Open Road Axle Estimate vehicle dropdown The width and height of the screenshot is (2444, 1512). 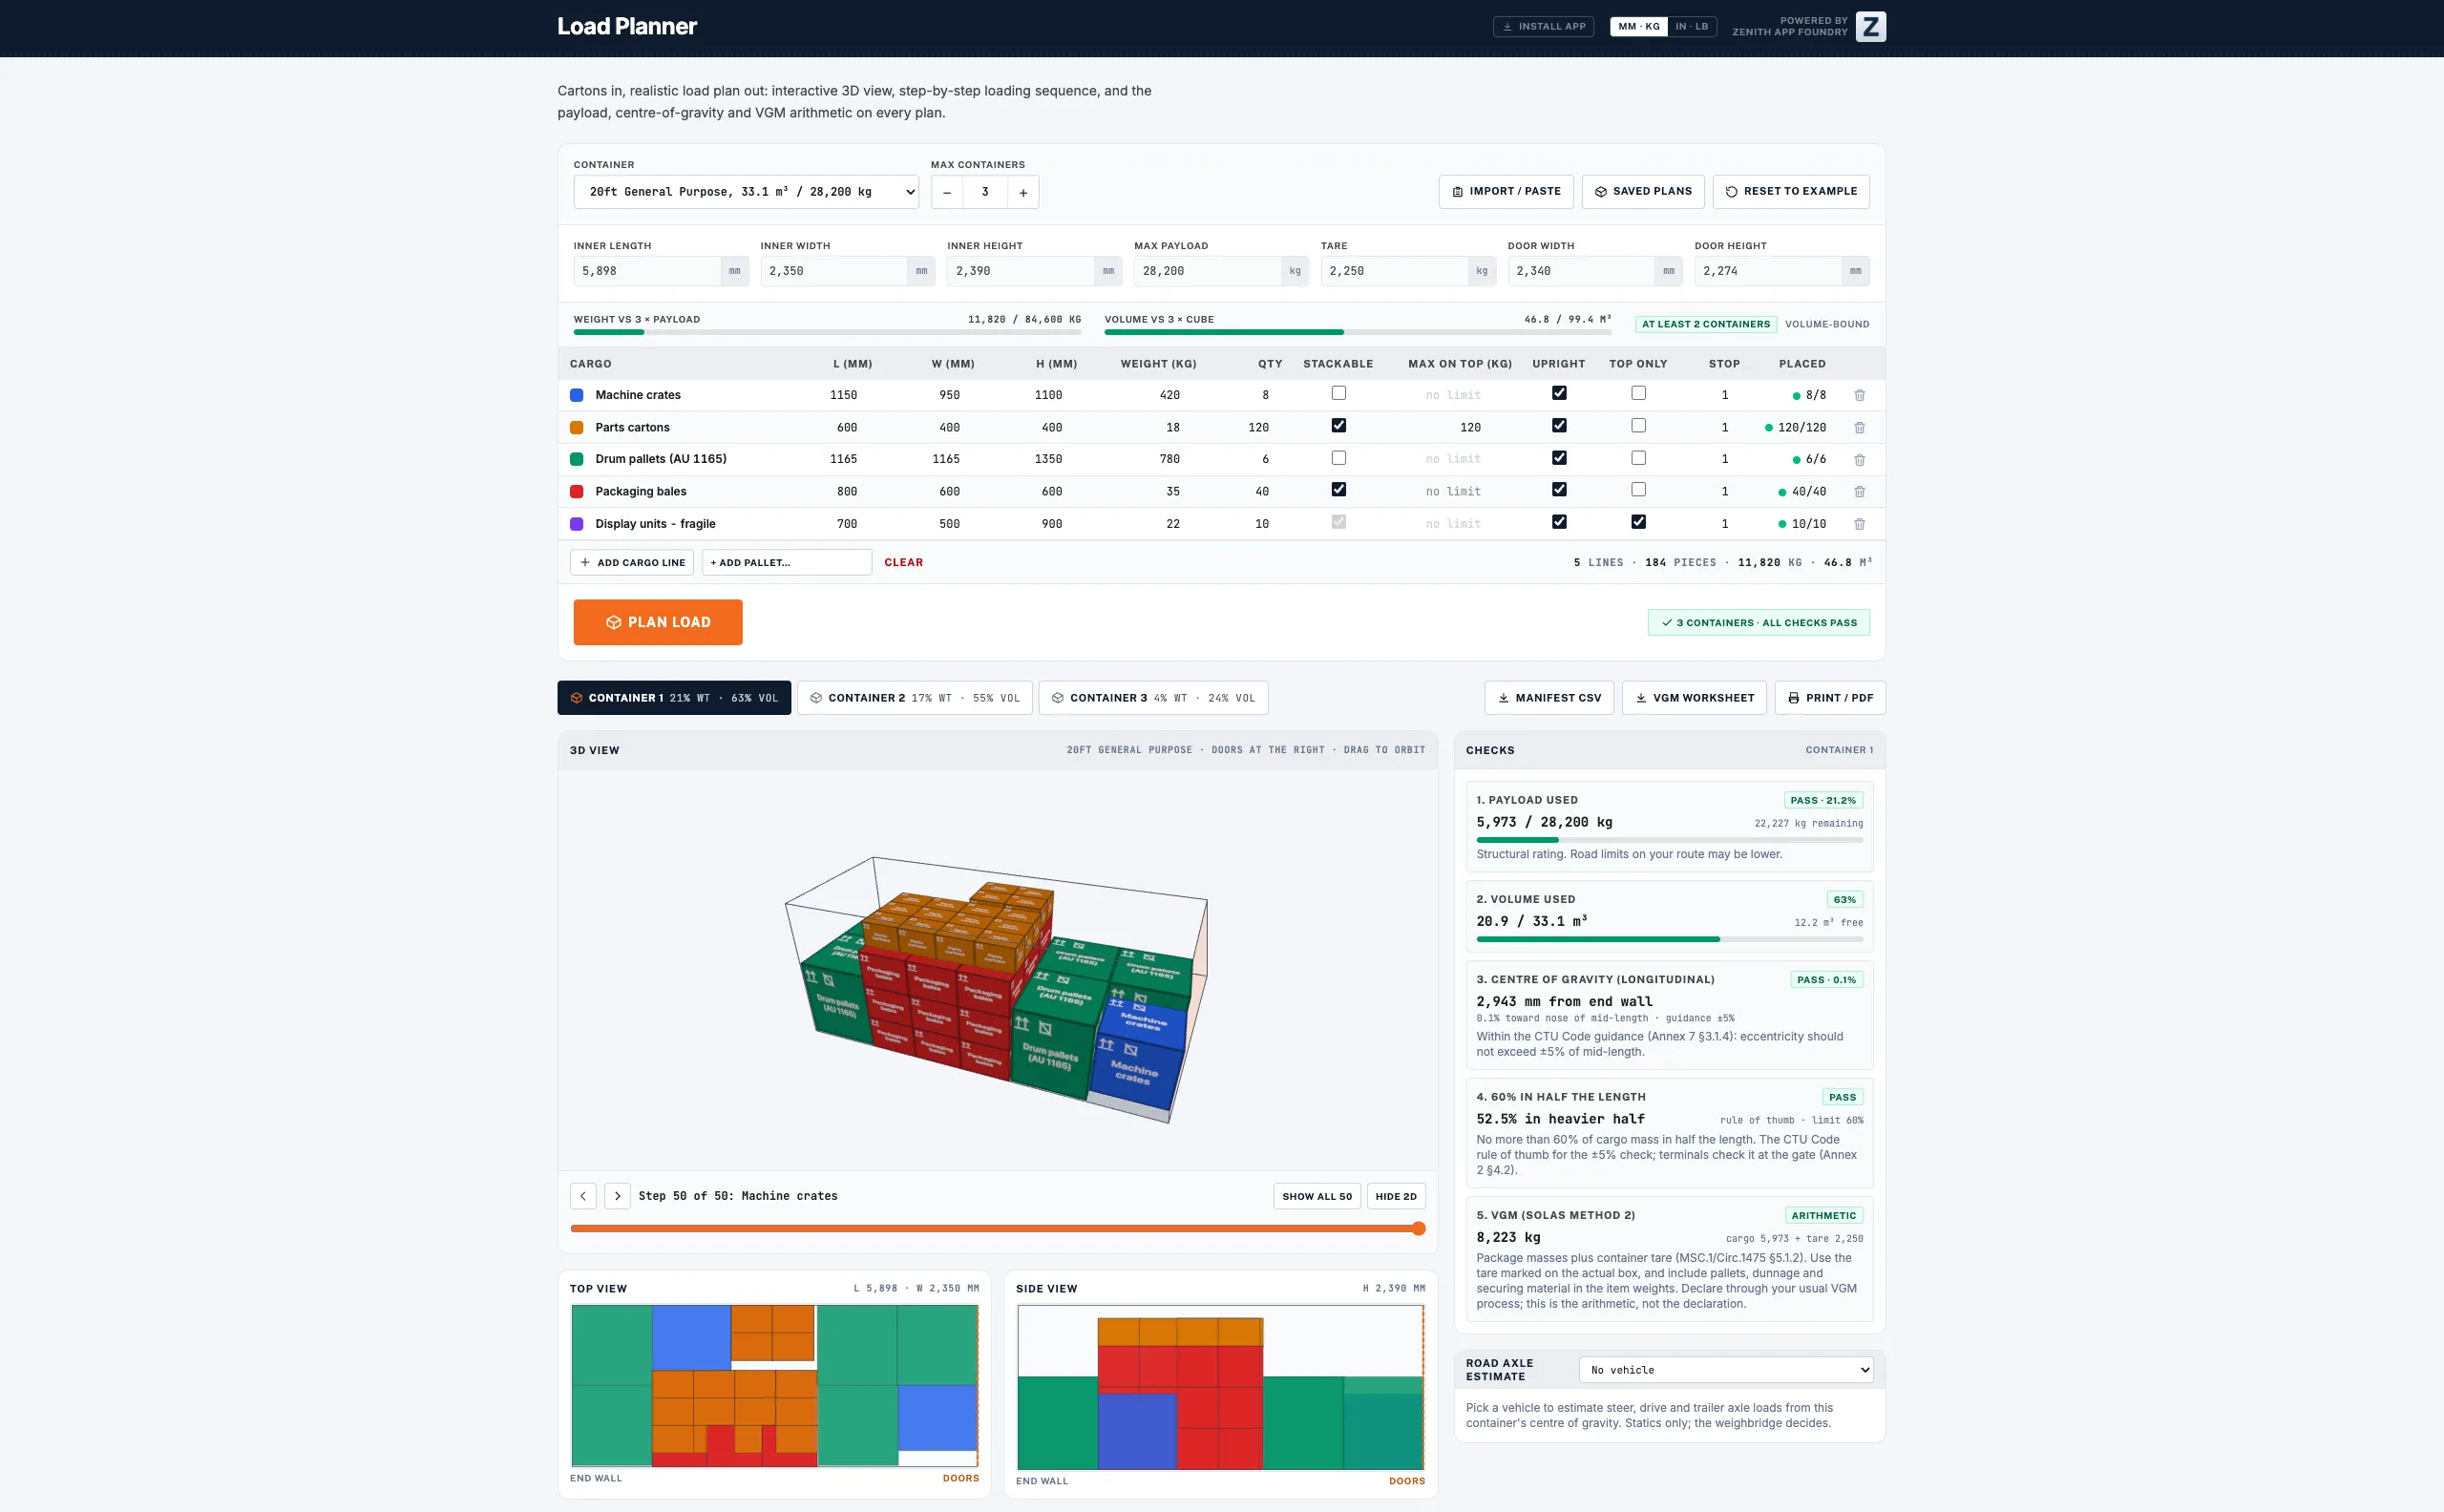[x=1725, y=1370]
